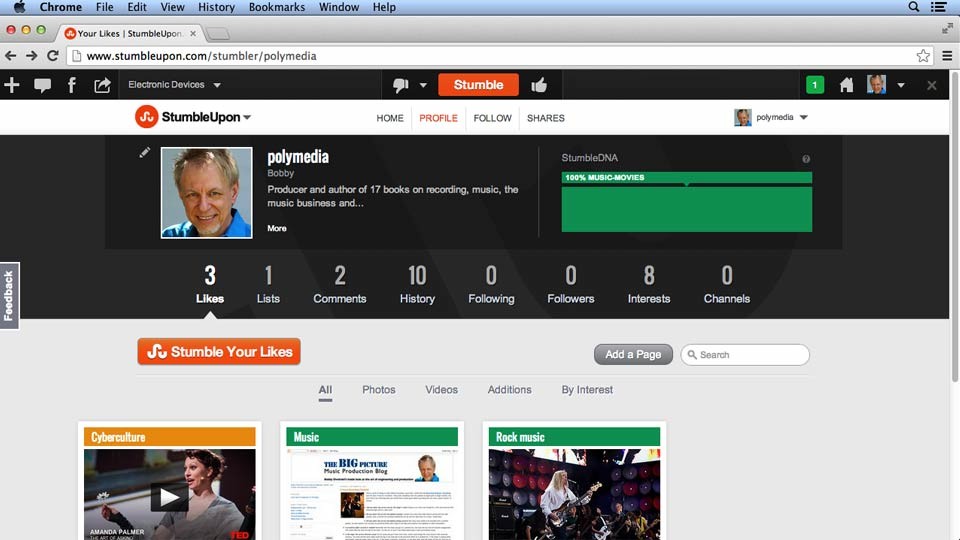Open the 1 Lists stat

coord(268,285)
